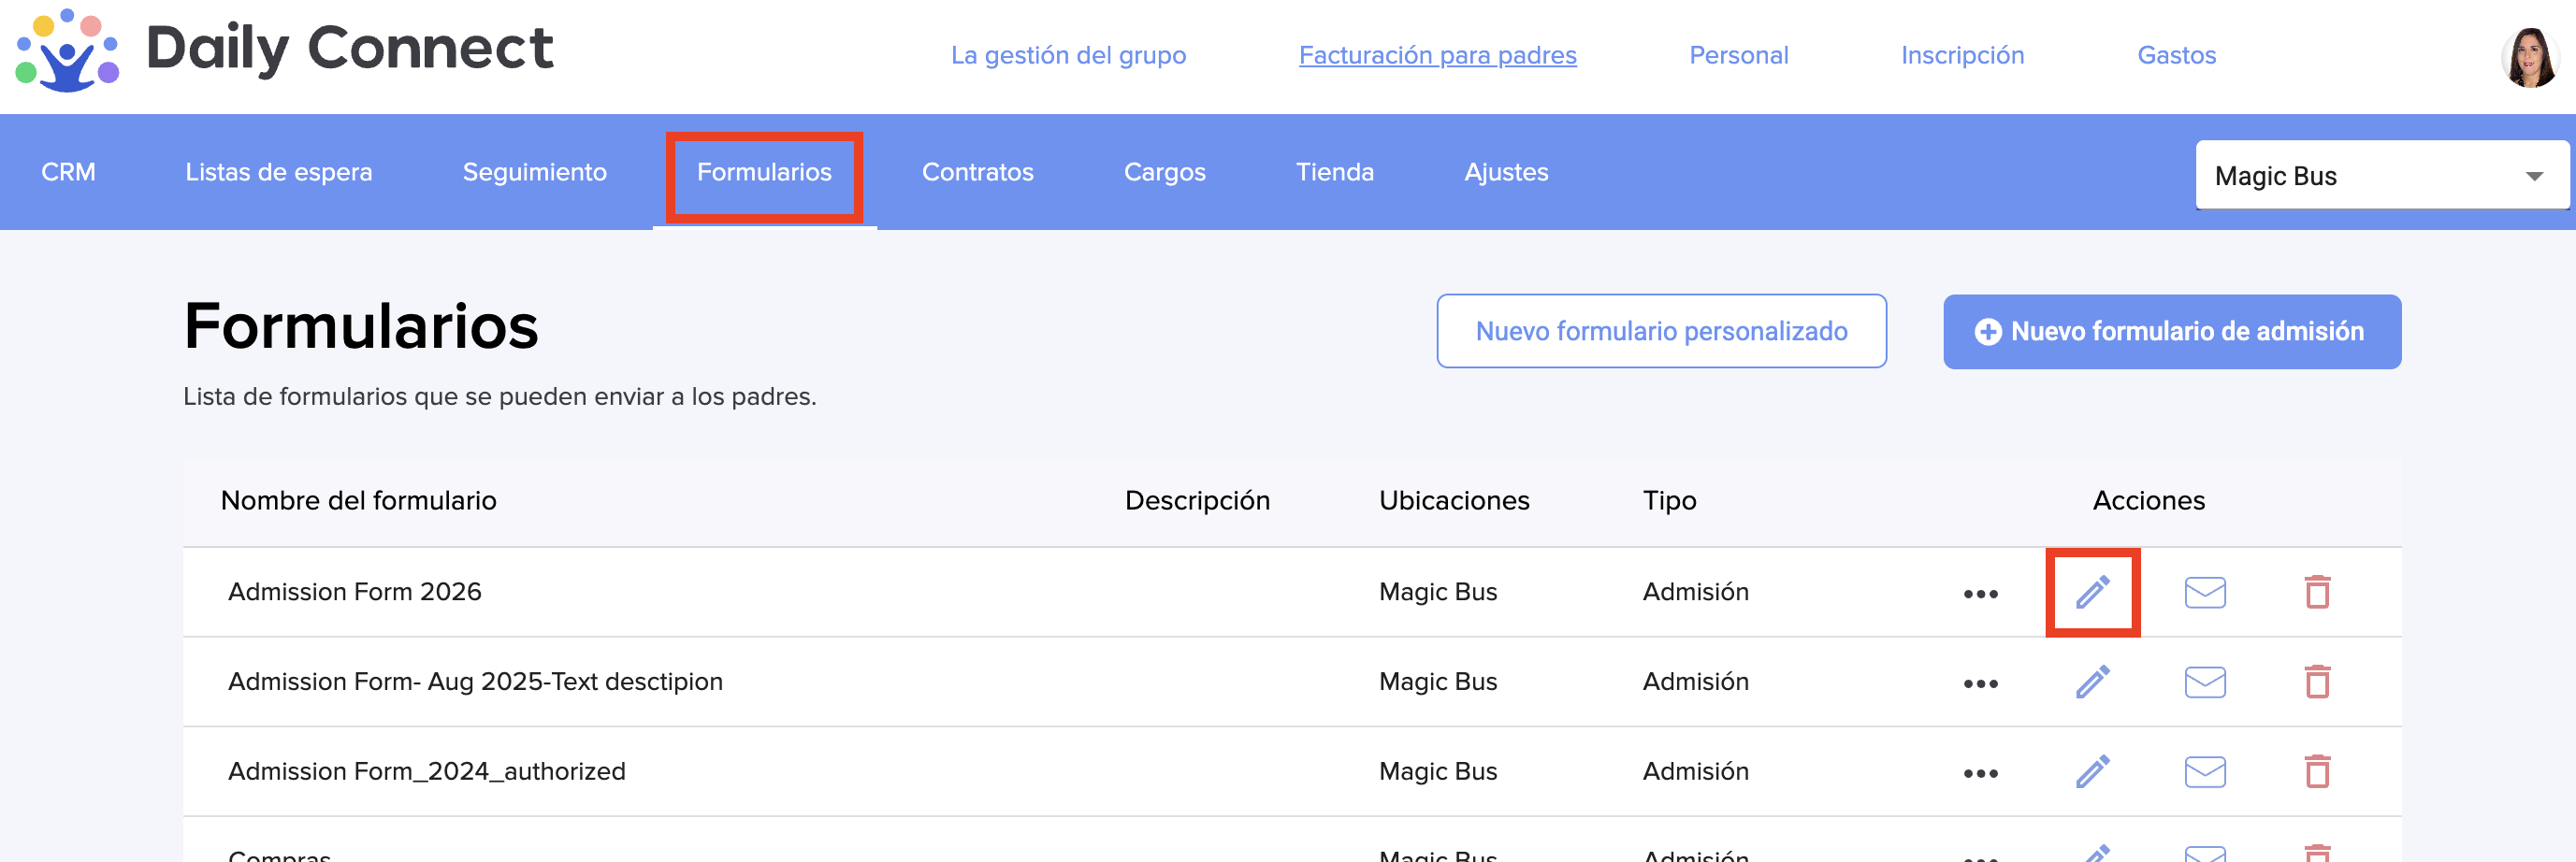Go to the Personal section

[1738, 55]
